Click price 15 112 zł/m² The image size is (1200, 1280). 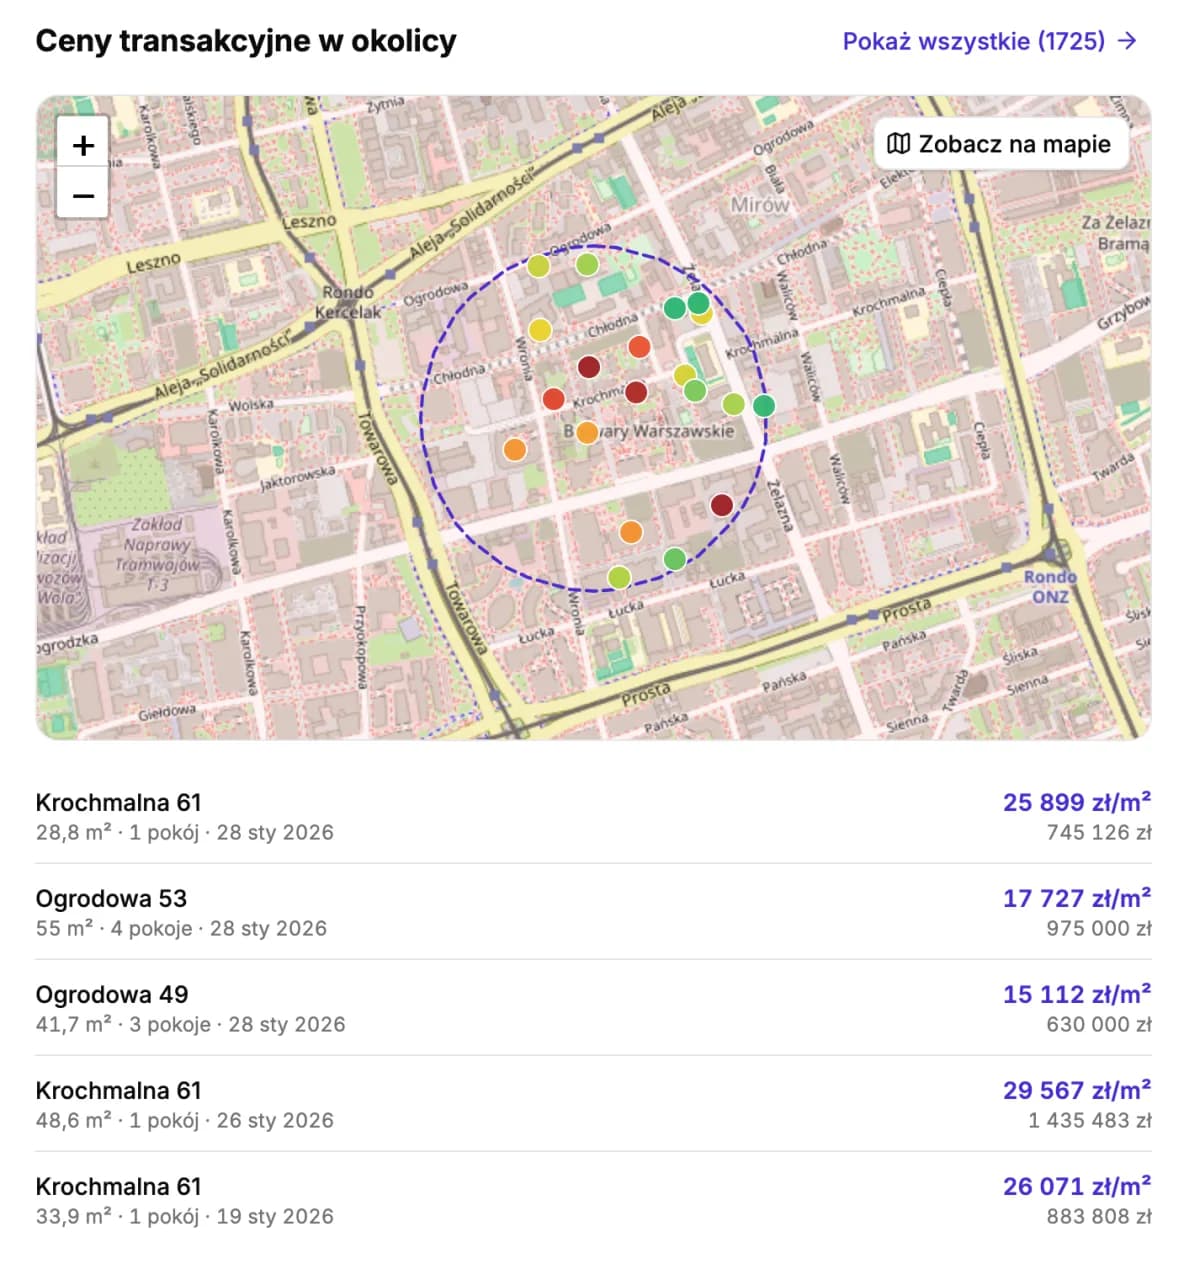click(x=1077, y=994)
